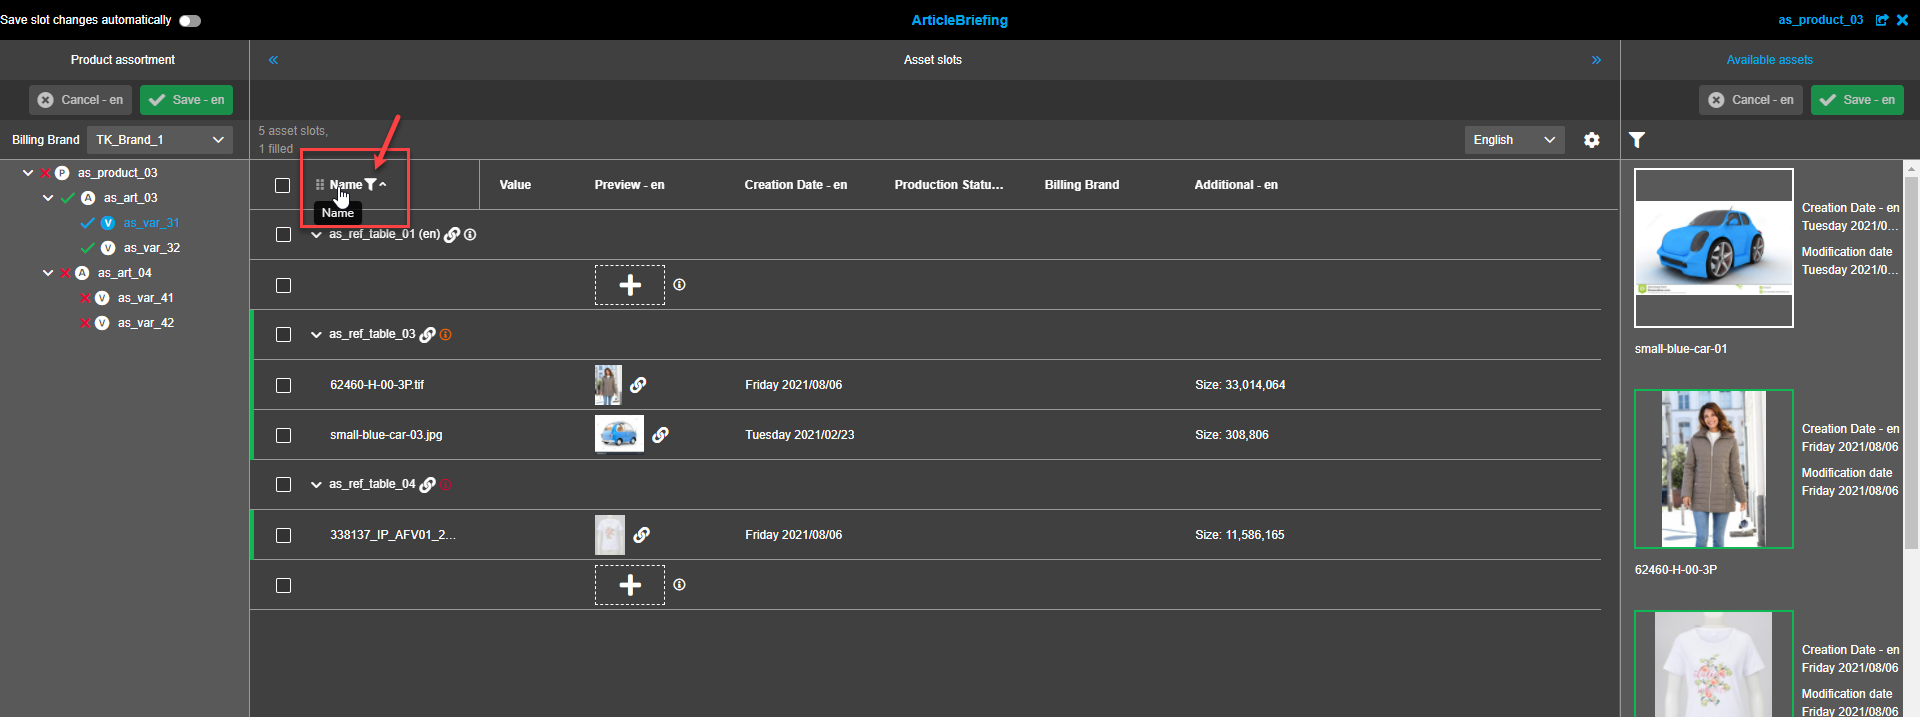This screenshot has height=717, width=1920.
Task: Check the small-blue-car-03.jpg row checkbox
Action: [283, 435]
